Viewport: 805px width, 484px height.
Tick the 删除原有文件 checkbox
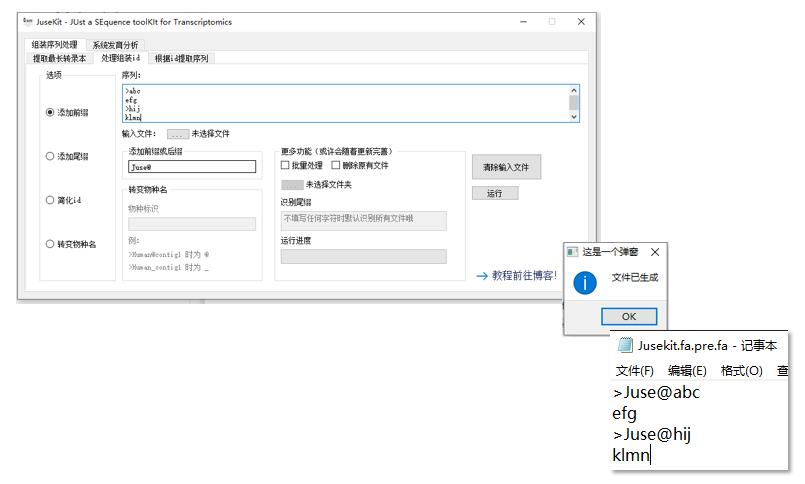click(x=336, y=165)
